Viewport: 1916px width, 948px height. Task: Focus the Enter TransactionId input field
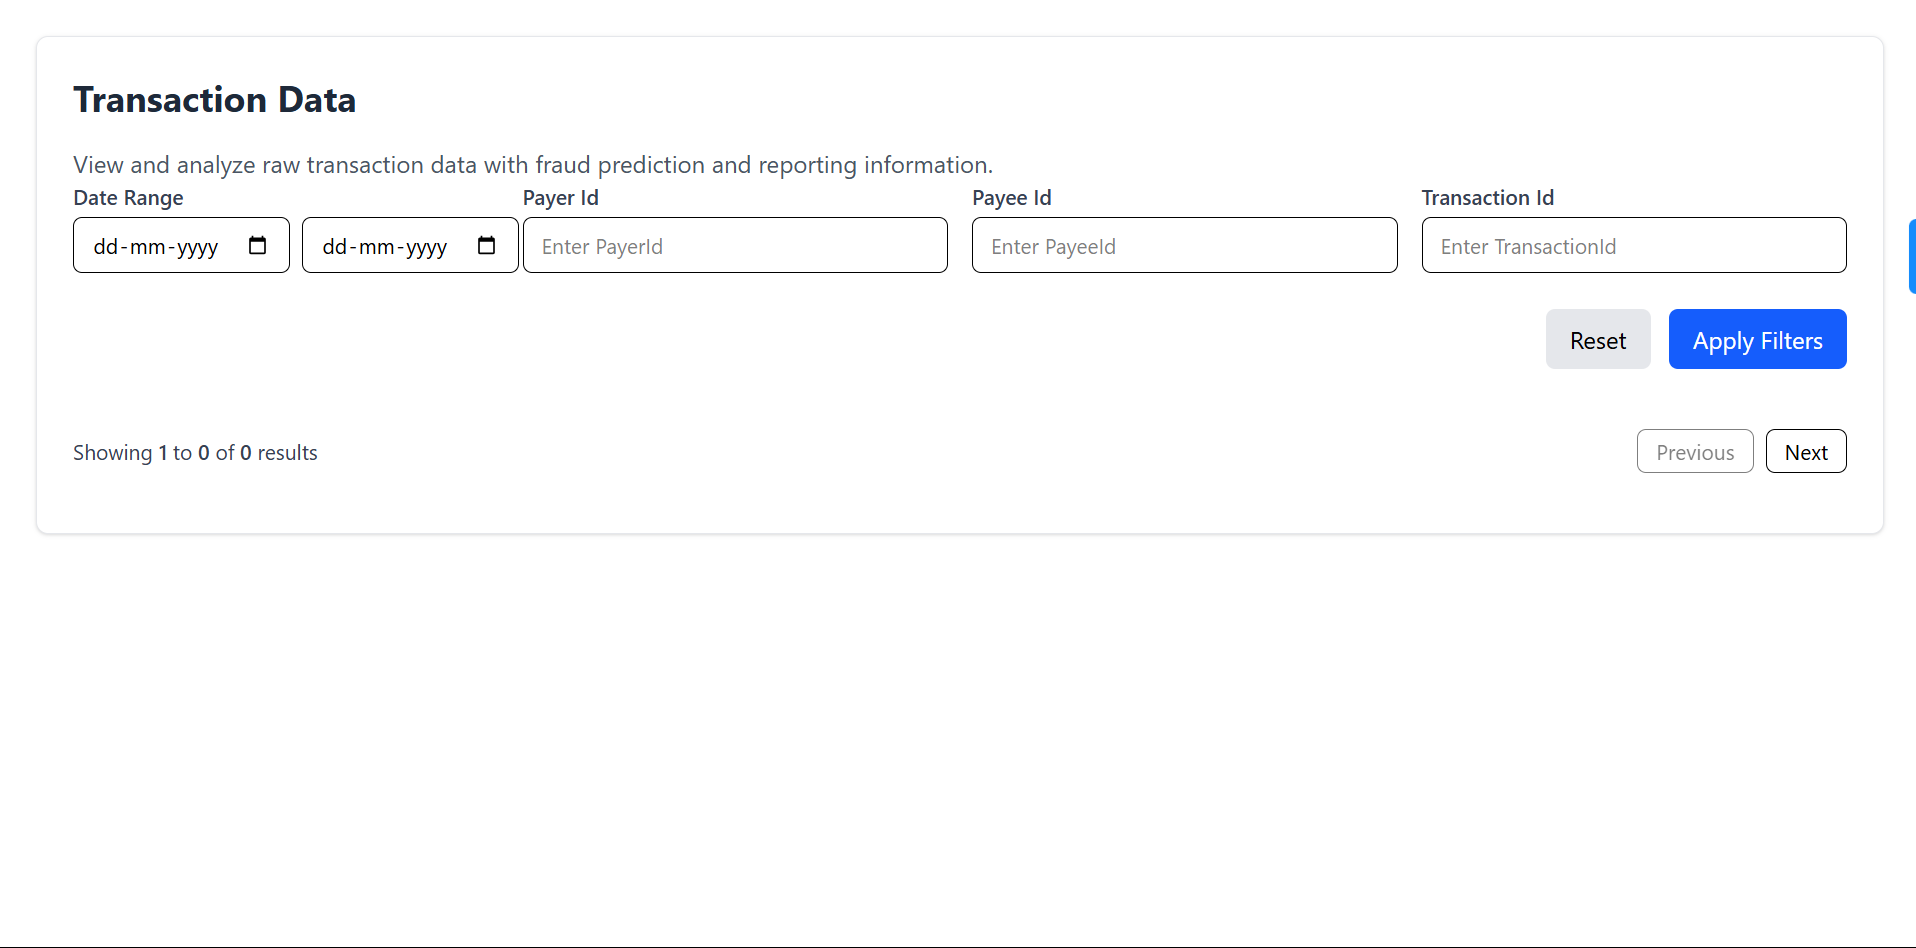1633,246
